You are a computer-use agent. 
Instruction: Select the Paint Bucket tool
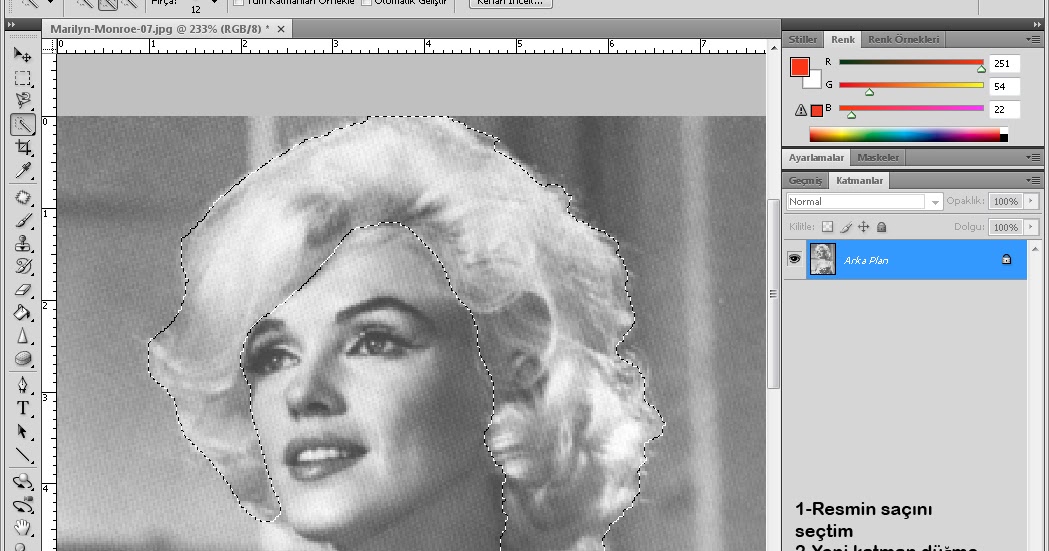pyautogui.click(x=23, y=312)
